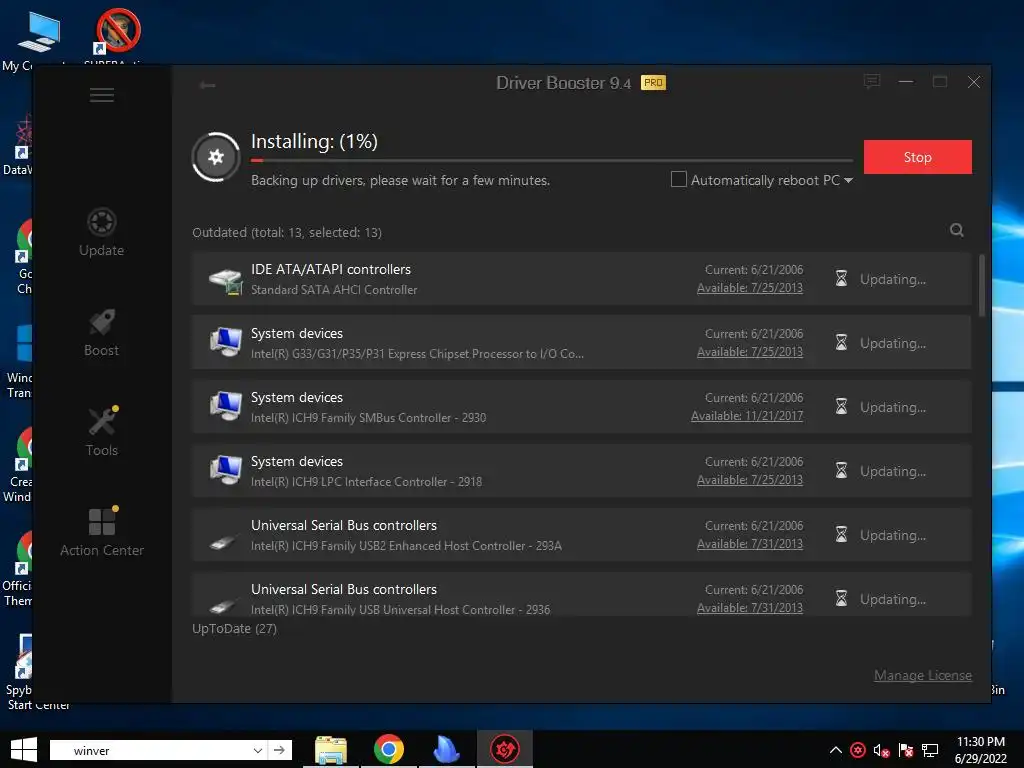Click hourglass icon for SMBus Controller row
Viewport: 1024px width, 768px height.
(x=841, y=407)
